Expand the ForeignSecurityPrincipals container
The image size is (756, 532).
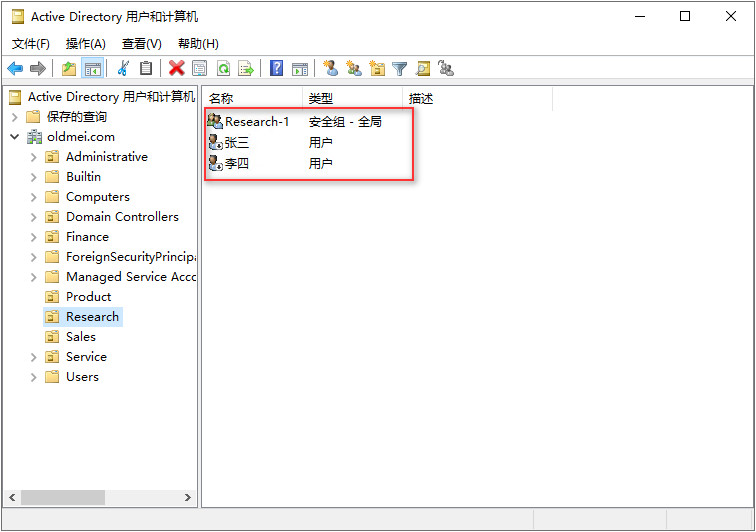tap(33, 257)
